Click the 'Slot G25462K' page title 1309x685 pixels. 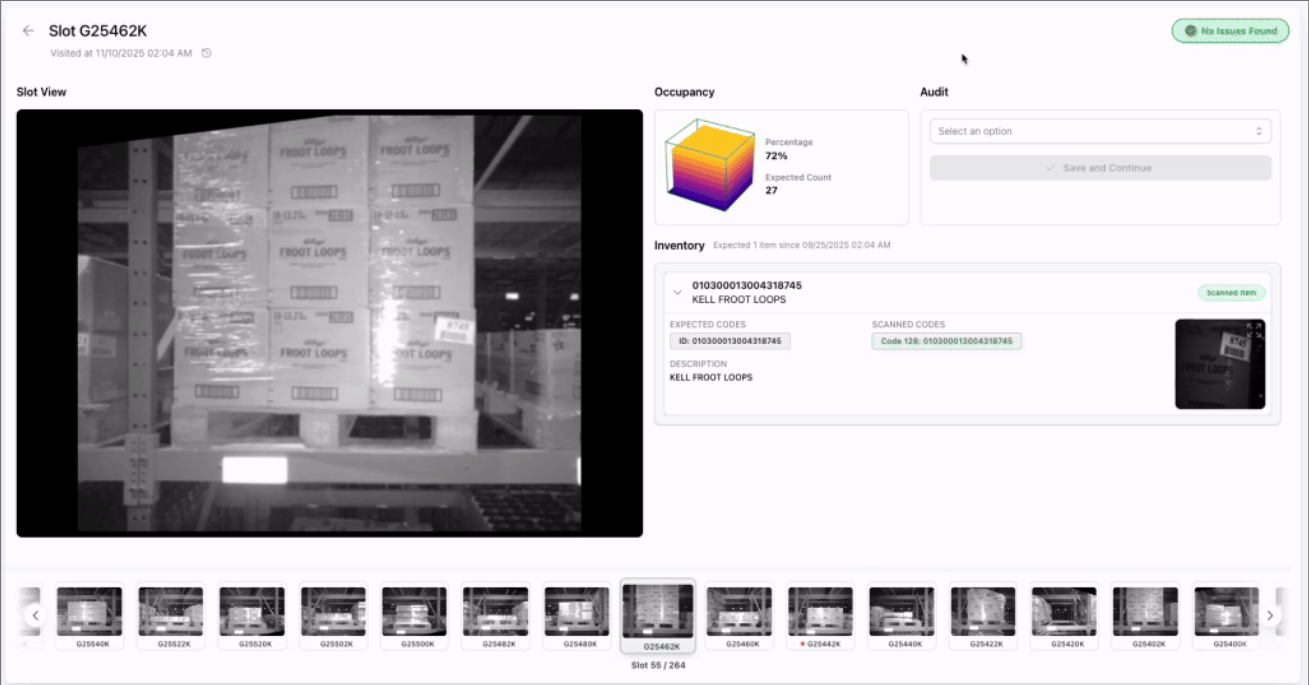pyautogui.click(x=98, y=31)
